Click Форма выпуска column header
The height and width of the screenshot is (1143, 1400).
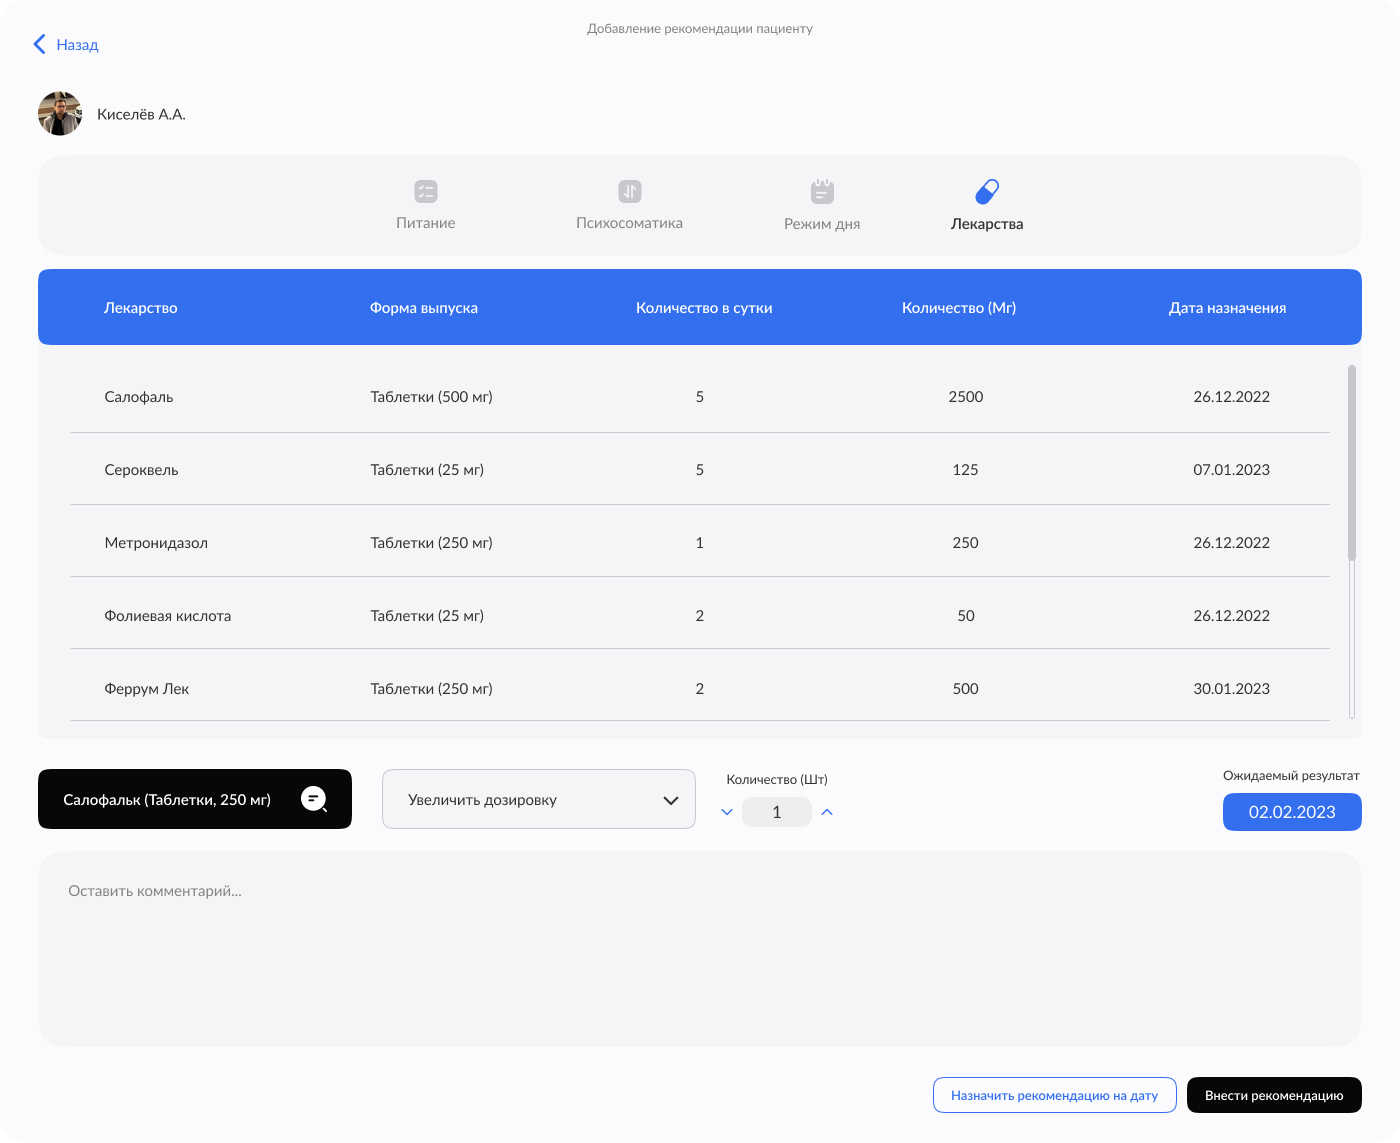(424, 308)
